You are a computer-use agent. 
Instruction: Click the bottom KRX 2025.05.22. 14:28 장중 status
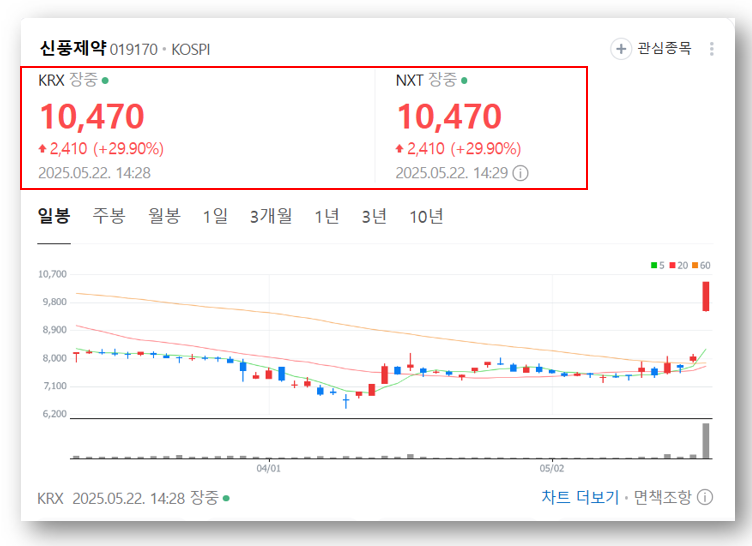point(133,498)
